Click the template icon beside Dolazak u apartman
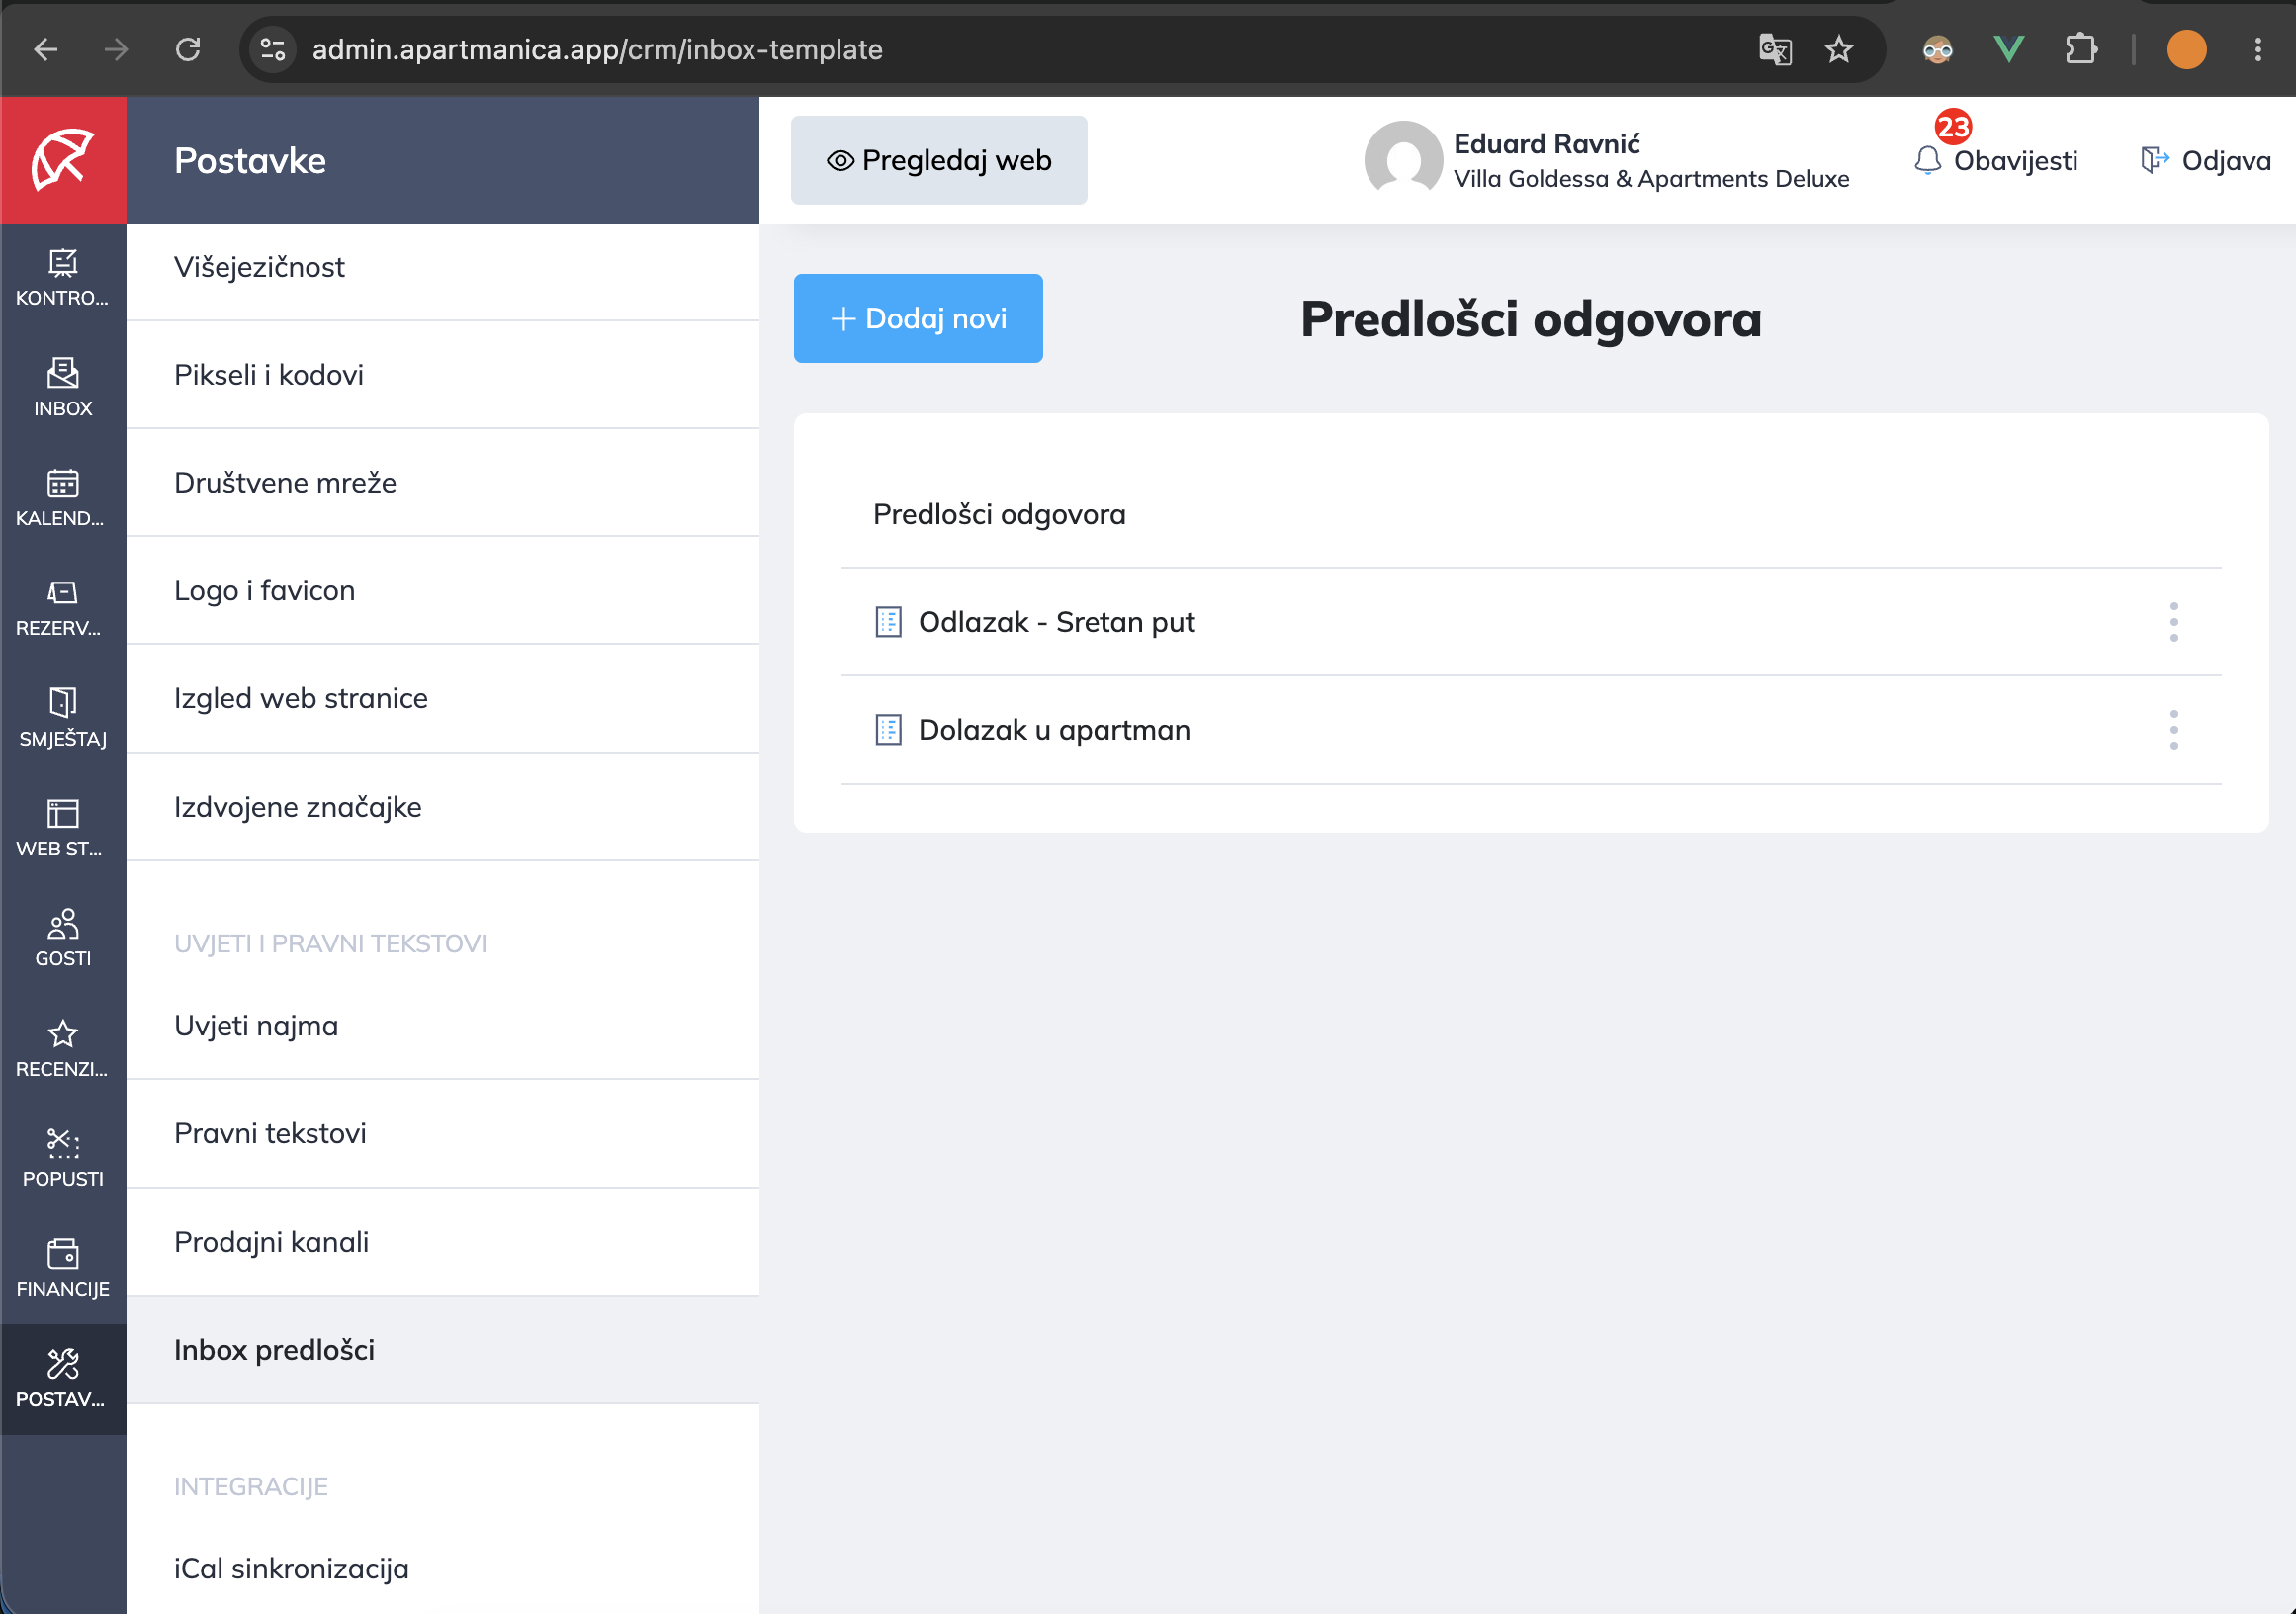2296x1614 pixels. (x=888, y=730)
